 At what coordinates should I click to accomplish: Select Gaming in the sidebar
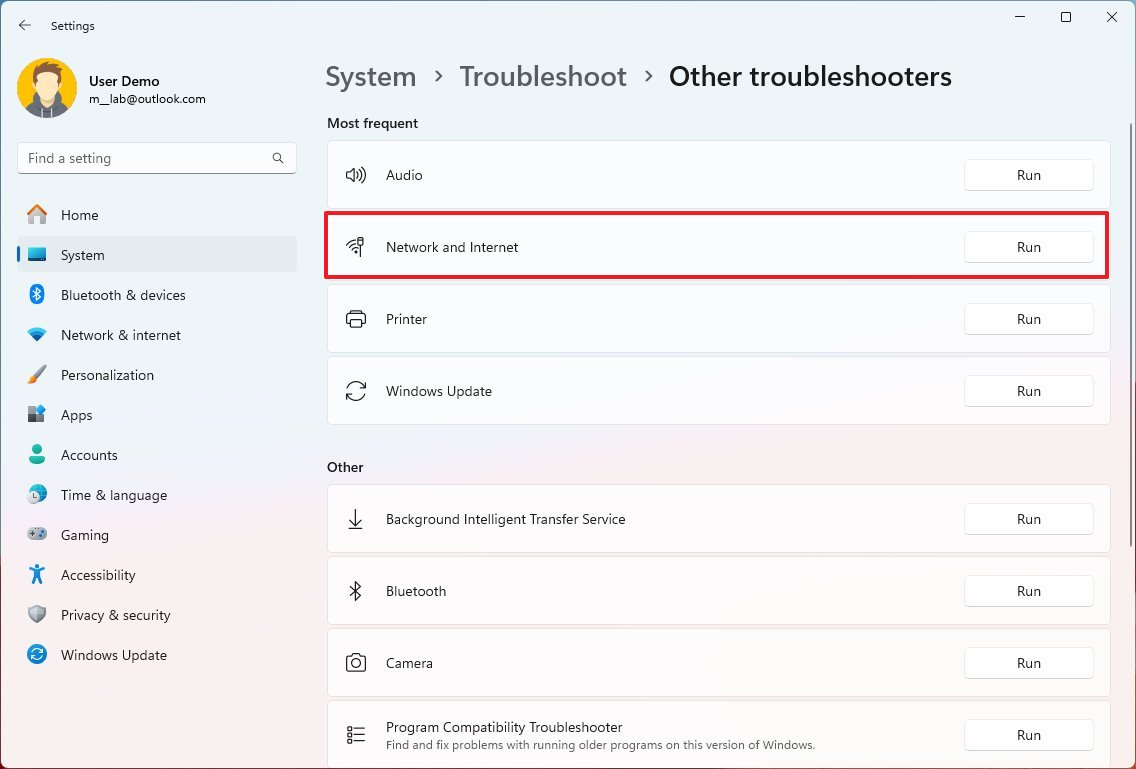point(84,535)
